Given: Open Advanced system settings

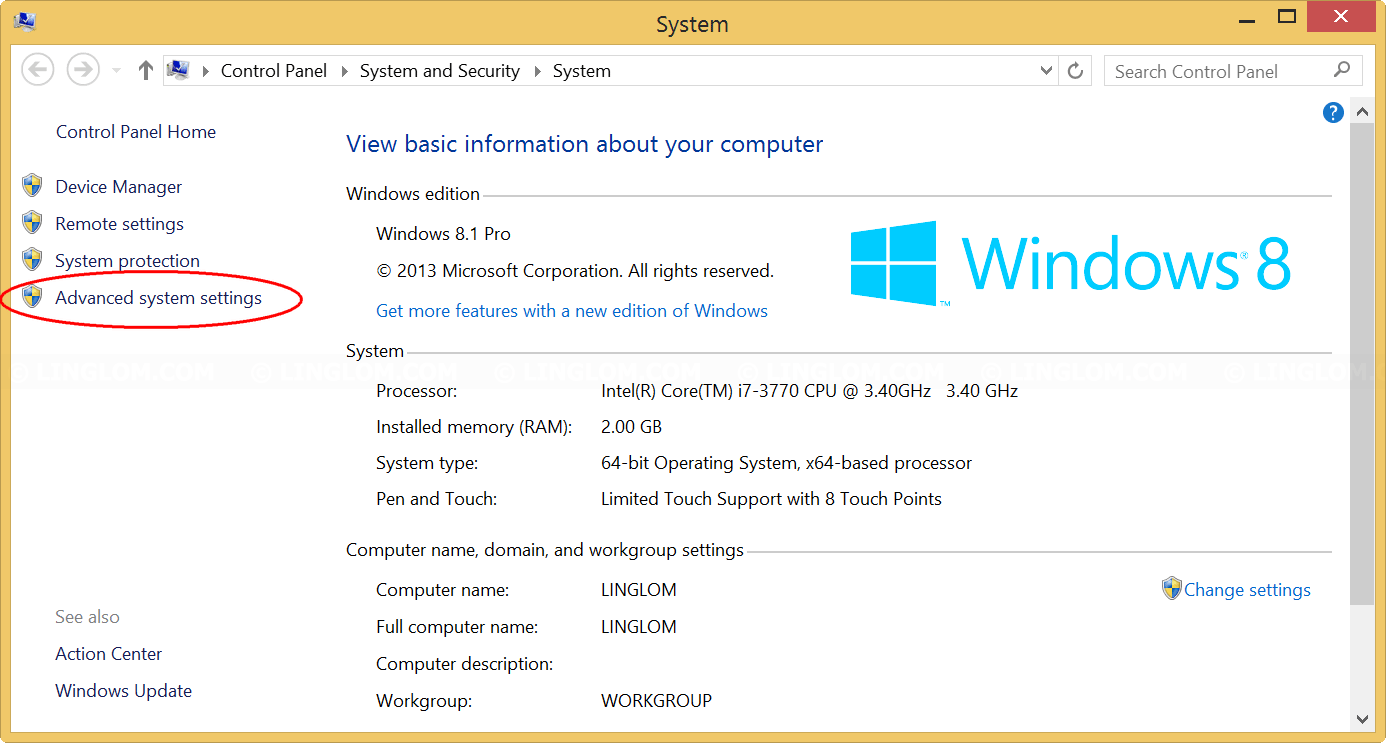Looking at the screenshot, I should (159, 298).
